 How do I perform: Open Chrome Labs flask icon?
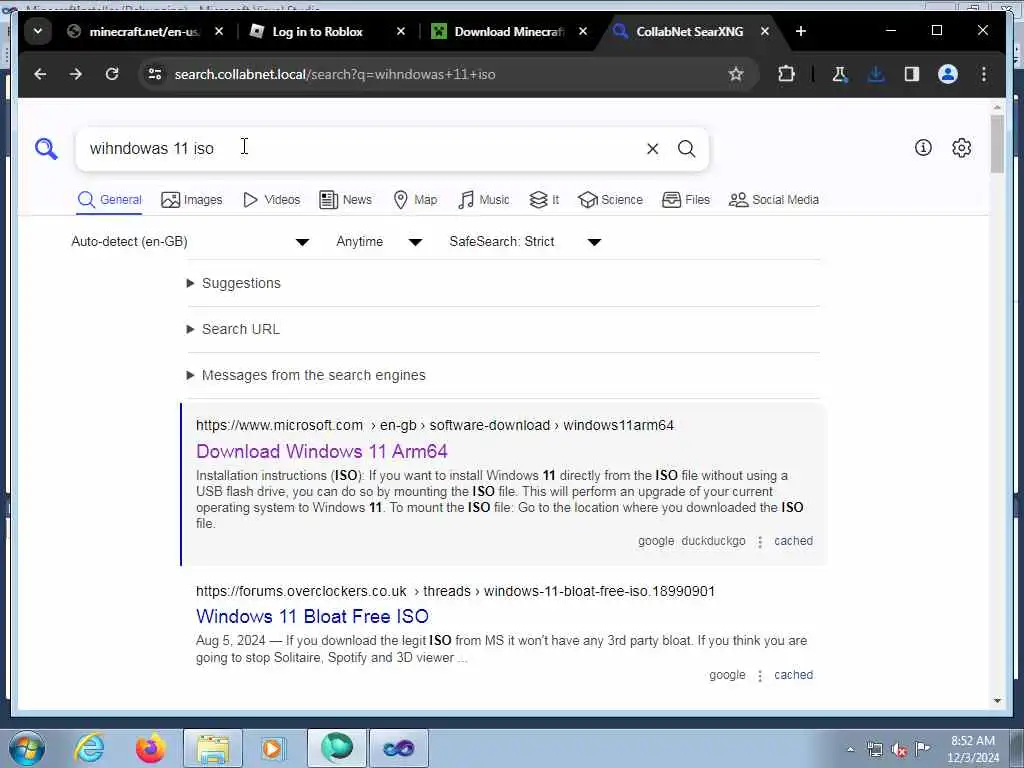coord(840,74)
